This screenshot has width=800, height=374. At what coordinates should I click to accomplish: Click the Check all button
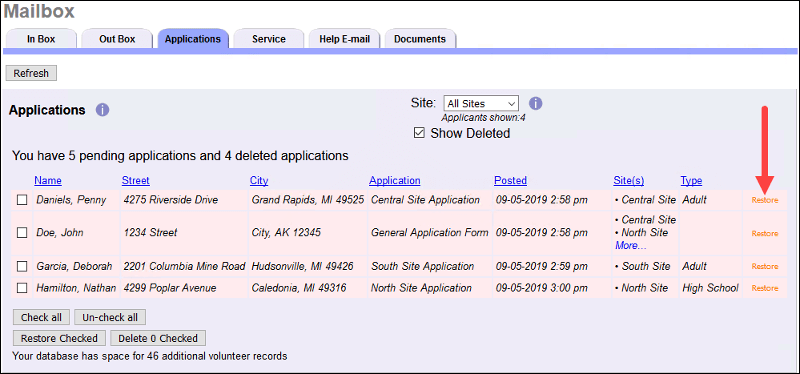(41, 317)
